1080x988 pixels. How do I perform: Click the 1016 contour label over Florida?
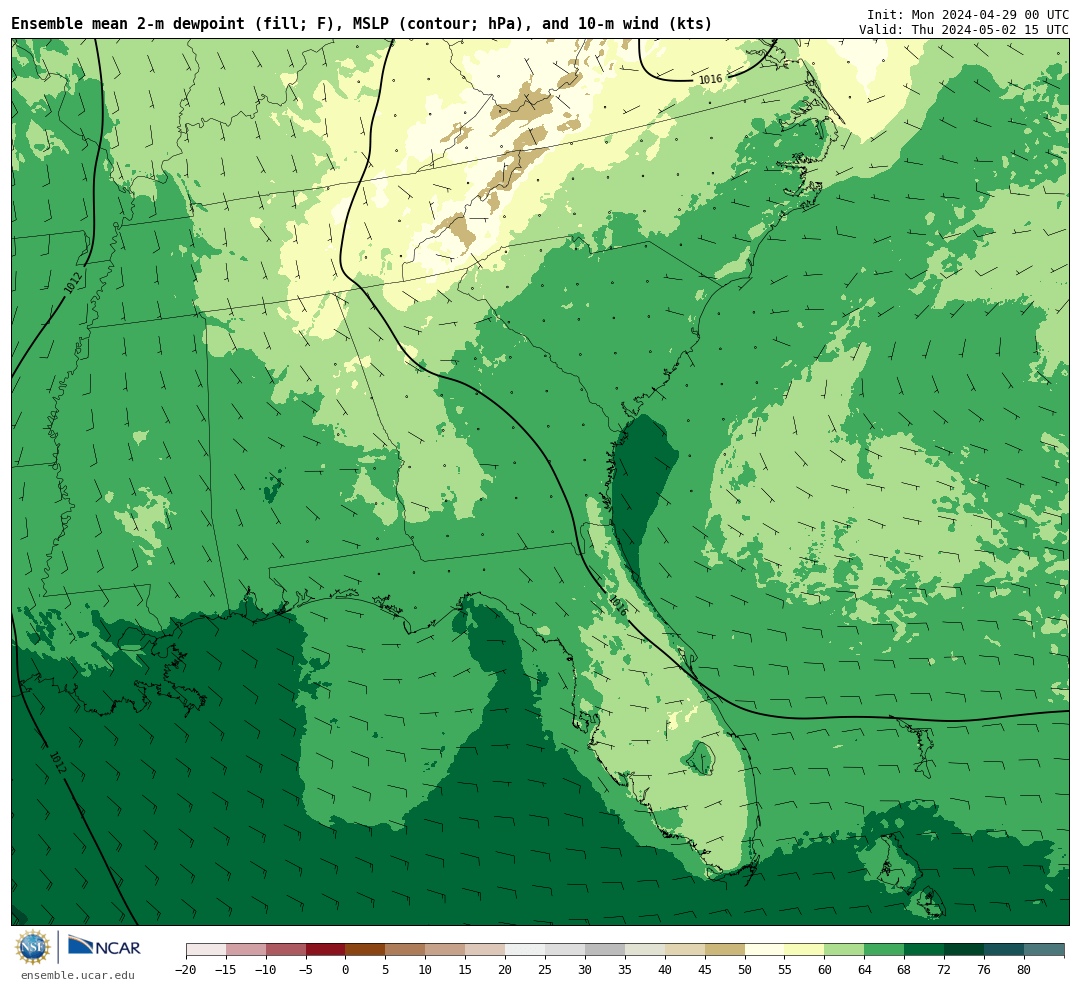[x=618, y=605]
